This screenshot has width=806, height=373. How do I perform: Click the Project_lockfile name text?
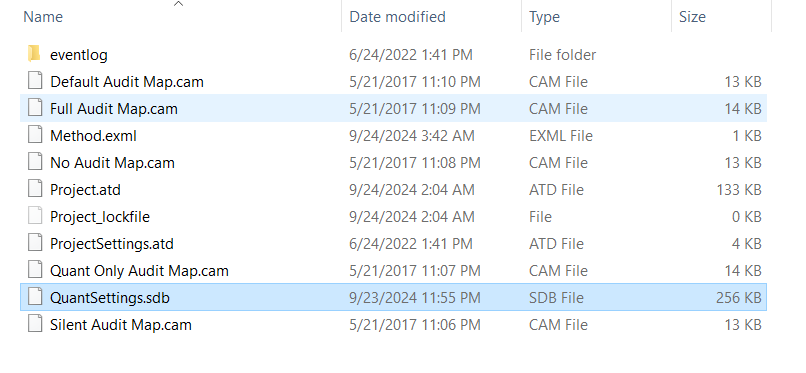pyautogui.click(x=100, y=217)
